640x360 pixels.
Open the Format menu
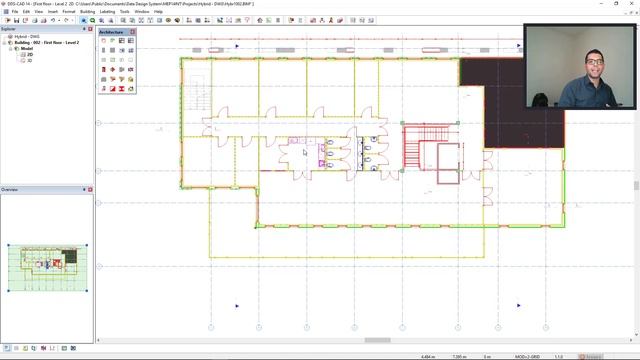[69, 11]
